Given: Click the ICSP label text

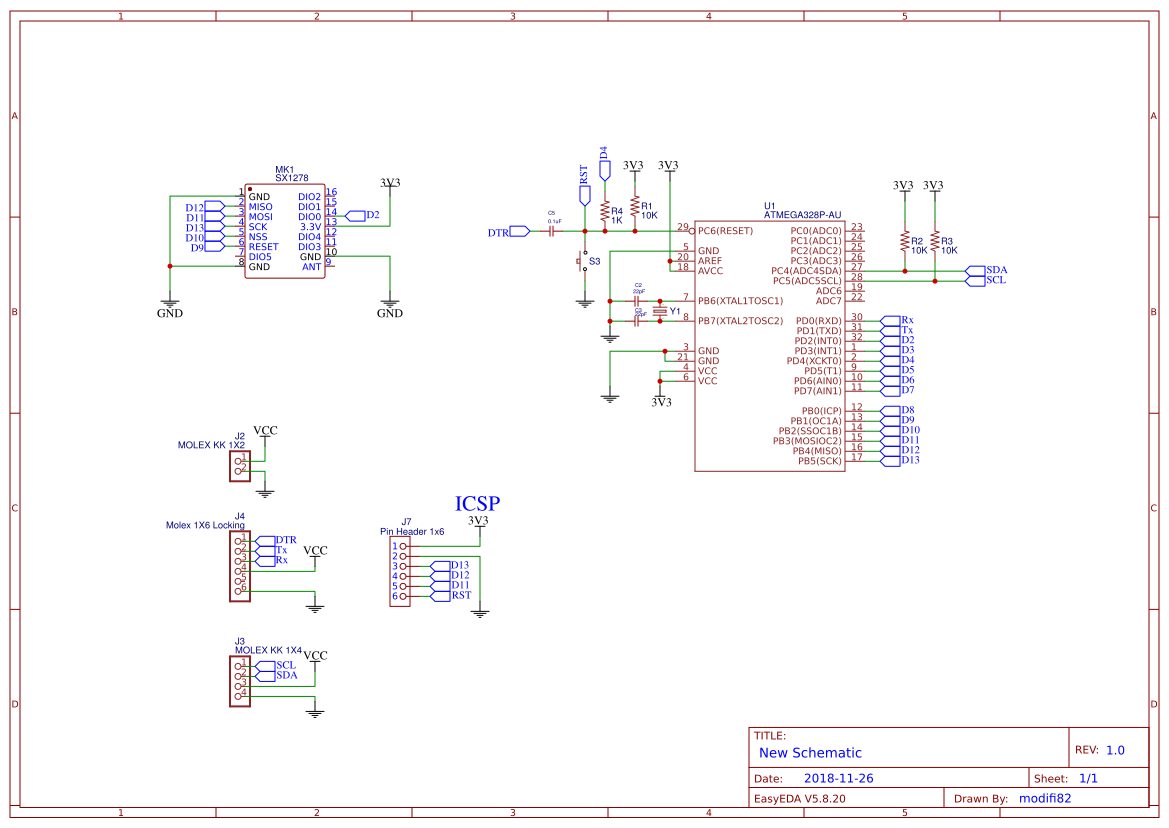Looking at the screenshot, I should [x=478, y=505].
